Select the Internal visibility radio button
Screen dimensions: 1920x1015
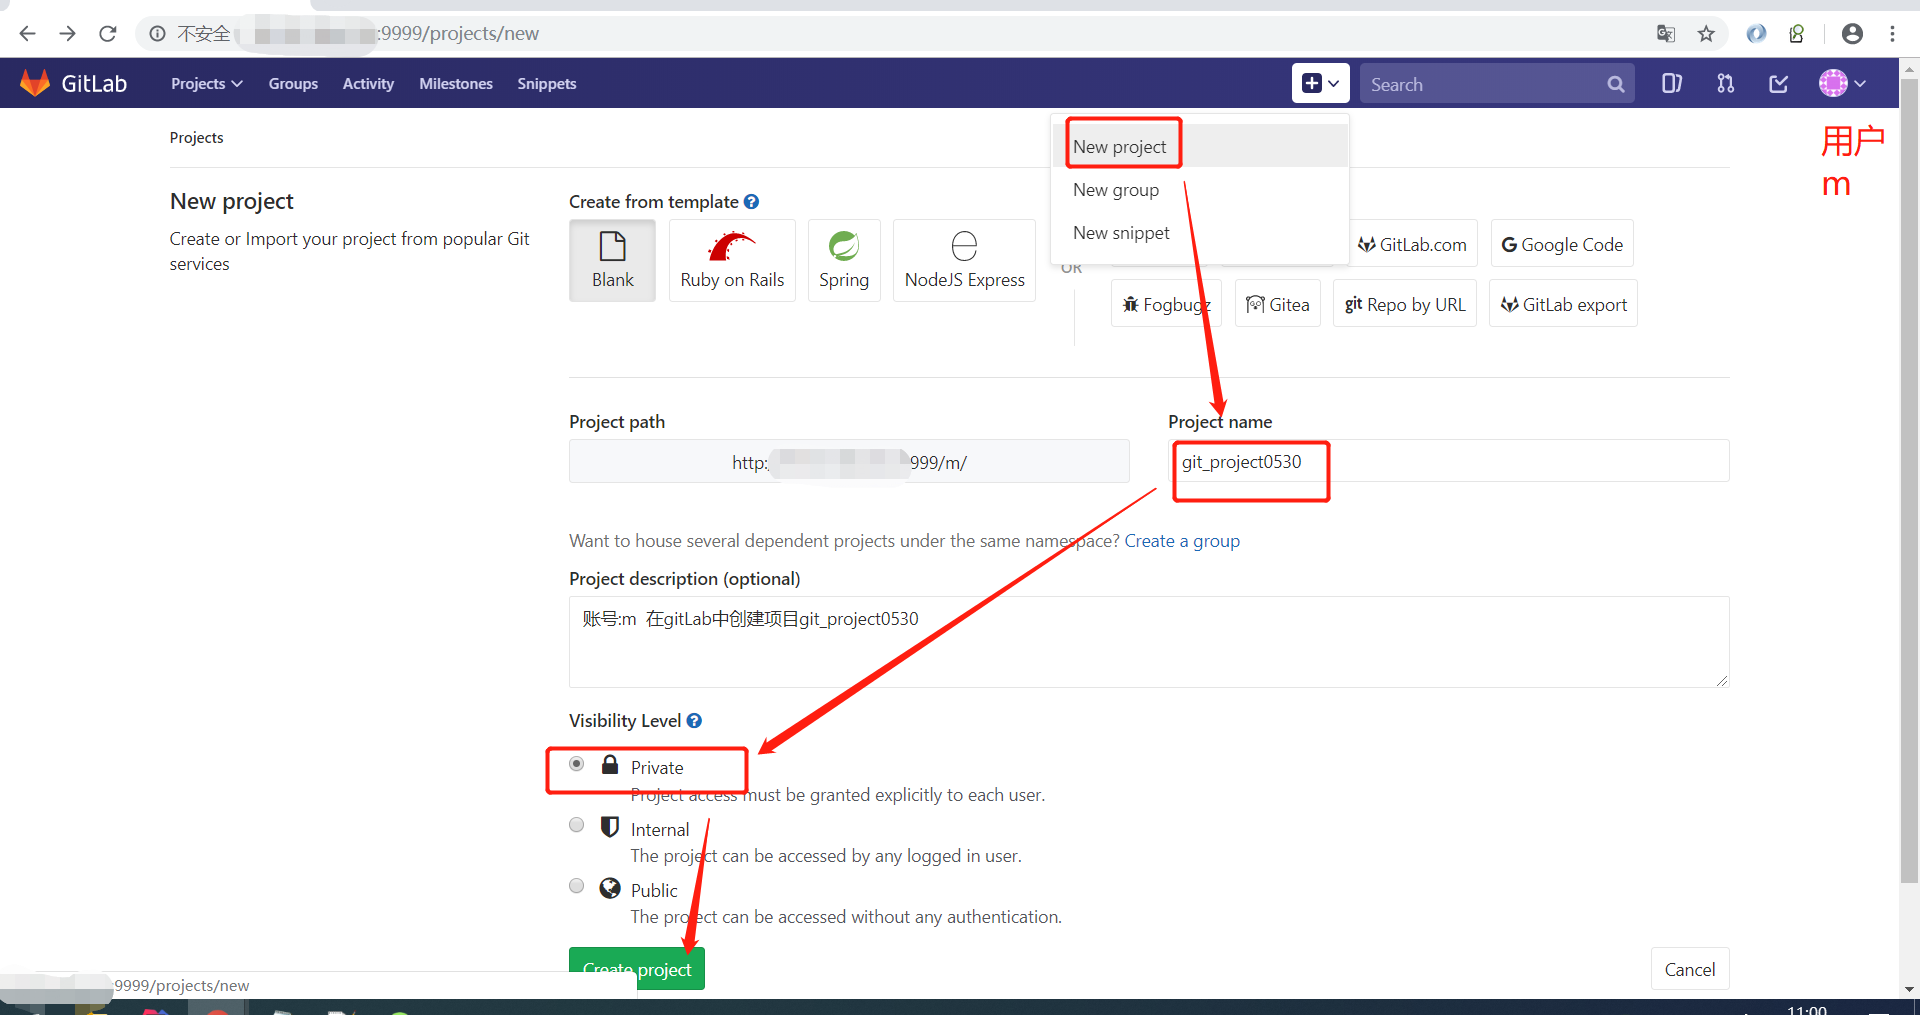(x=577, y=825)
